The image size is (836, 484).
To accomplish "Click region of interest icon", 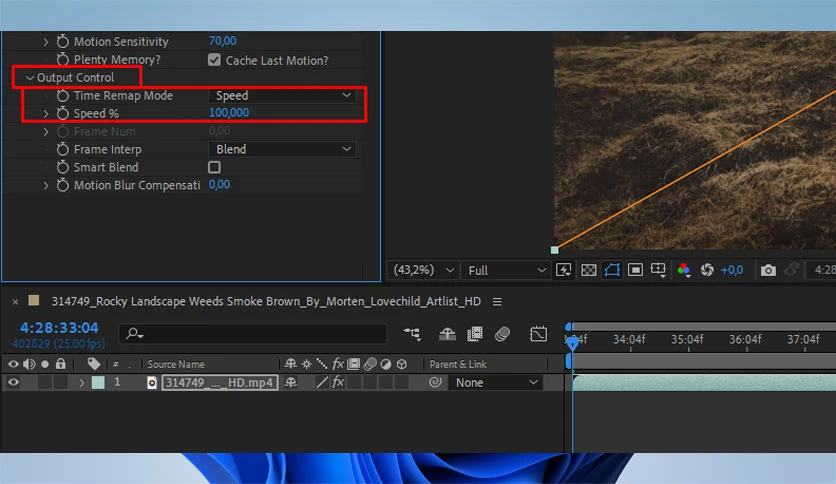I will (x=635, y=270).
